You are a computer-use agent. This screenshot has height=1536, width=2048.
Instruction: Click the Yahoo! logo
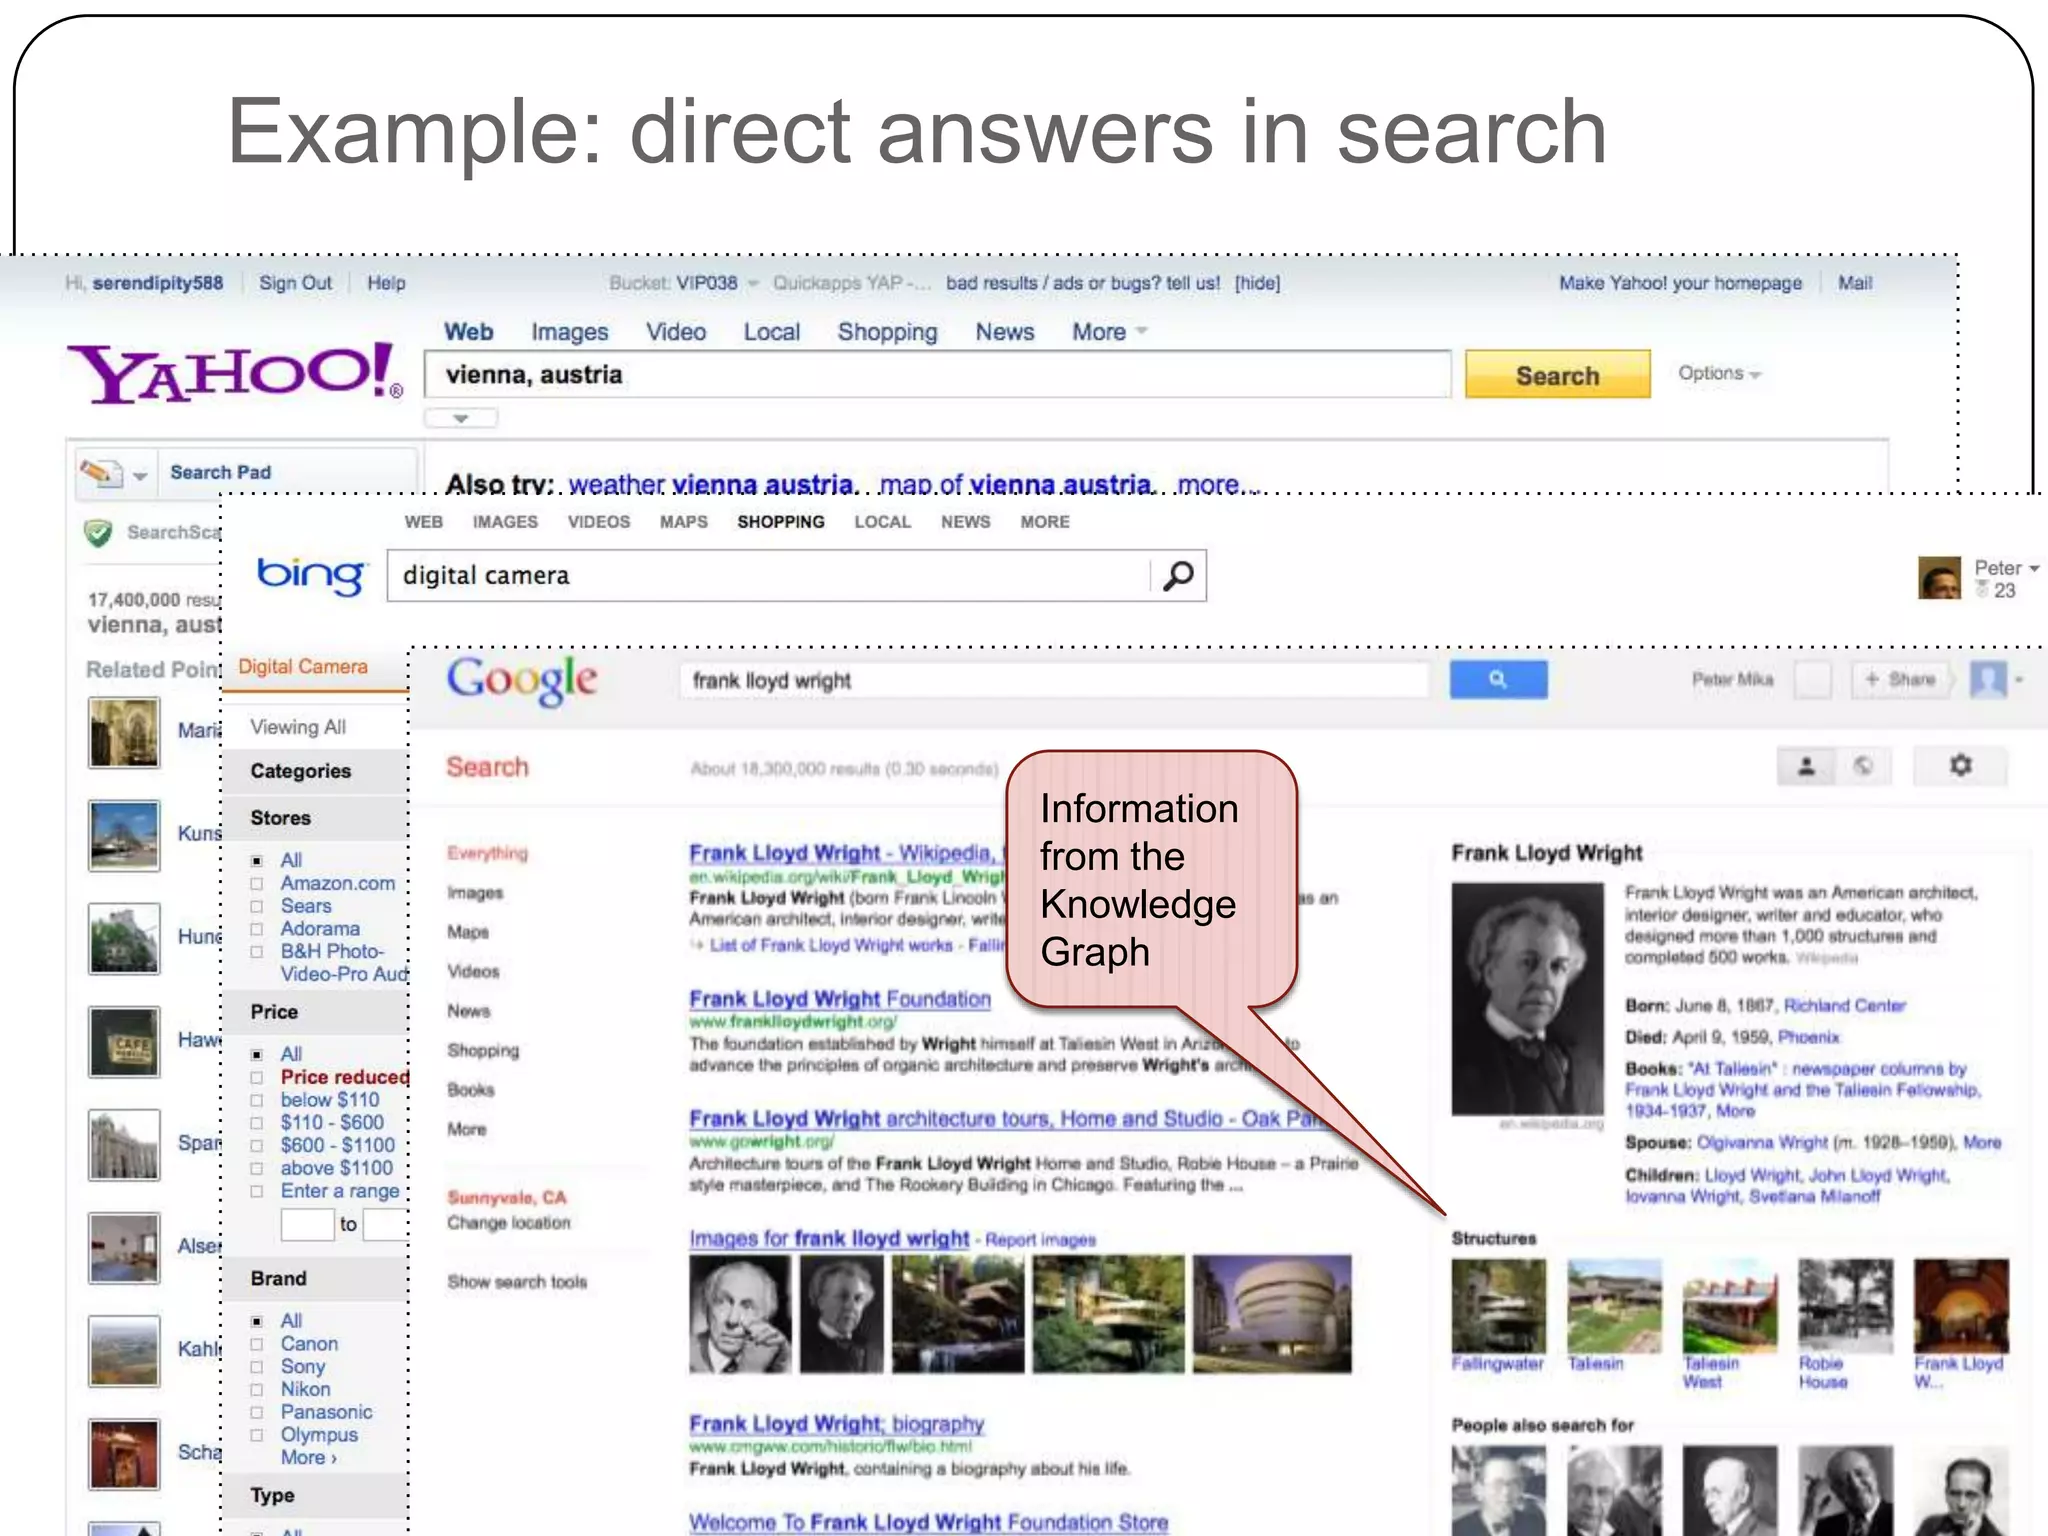point(236,373)
